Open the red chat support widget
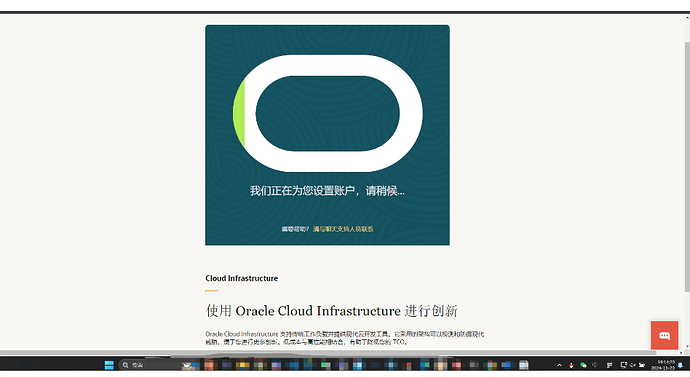Screen dimensions: 690x377 (664, 335)
